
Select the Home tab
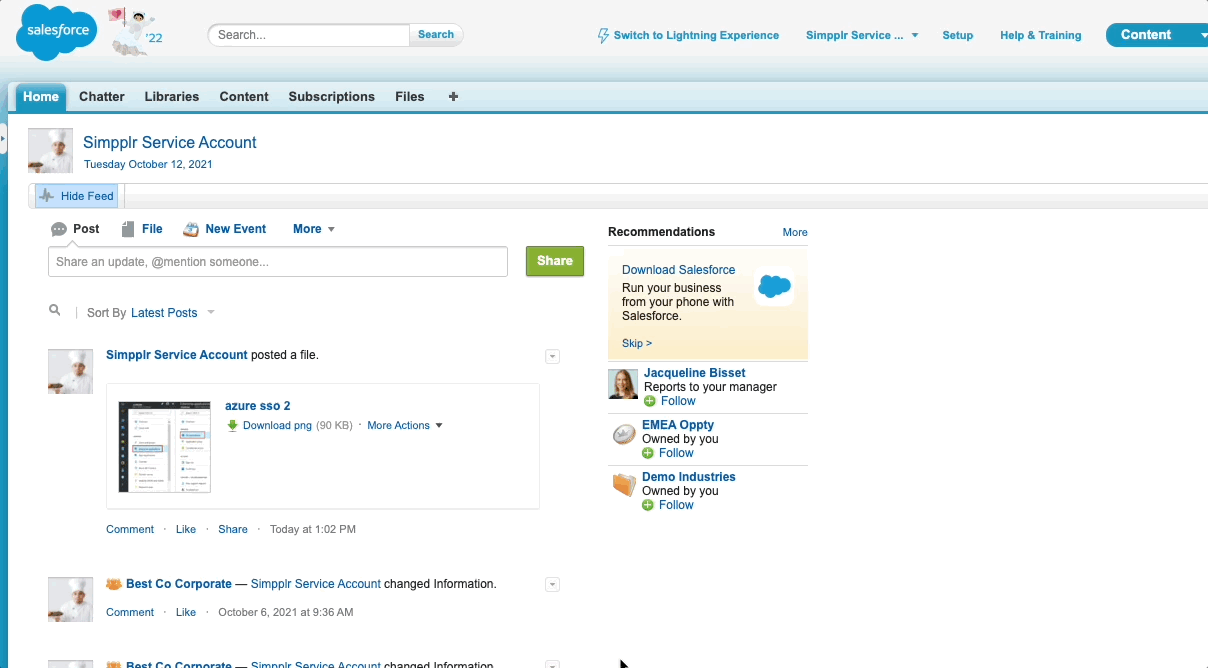tap(41, 97)
